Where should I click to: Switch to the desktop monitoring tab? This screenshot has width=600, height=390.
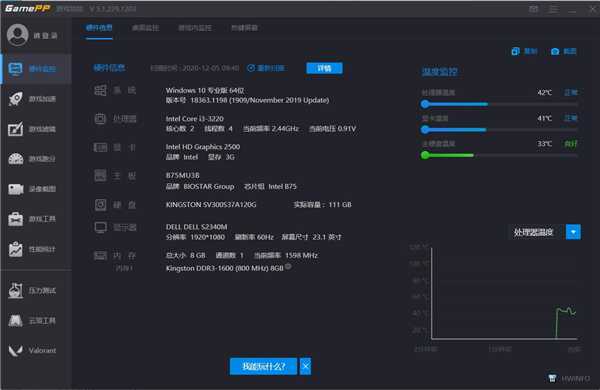coord(145,28)
